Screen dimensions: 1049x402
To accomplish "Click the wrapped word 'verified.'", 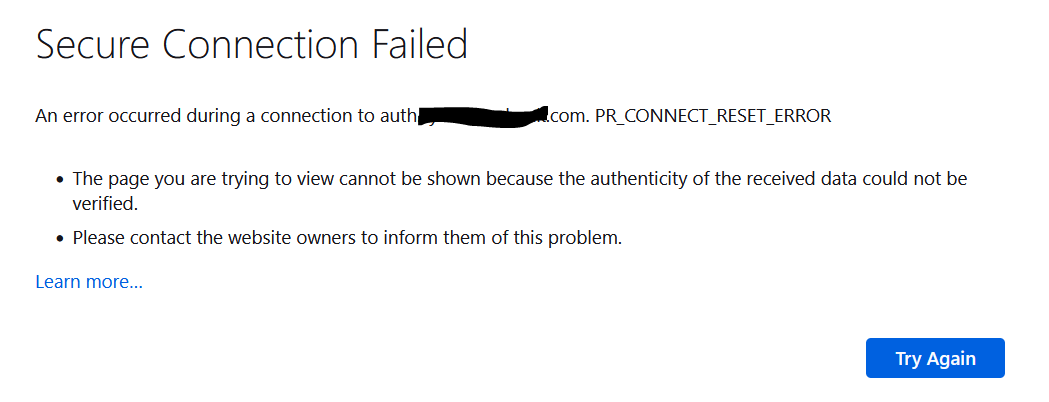I will [105, 204].
